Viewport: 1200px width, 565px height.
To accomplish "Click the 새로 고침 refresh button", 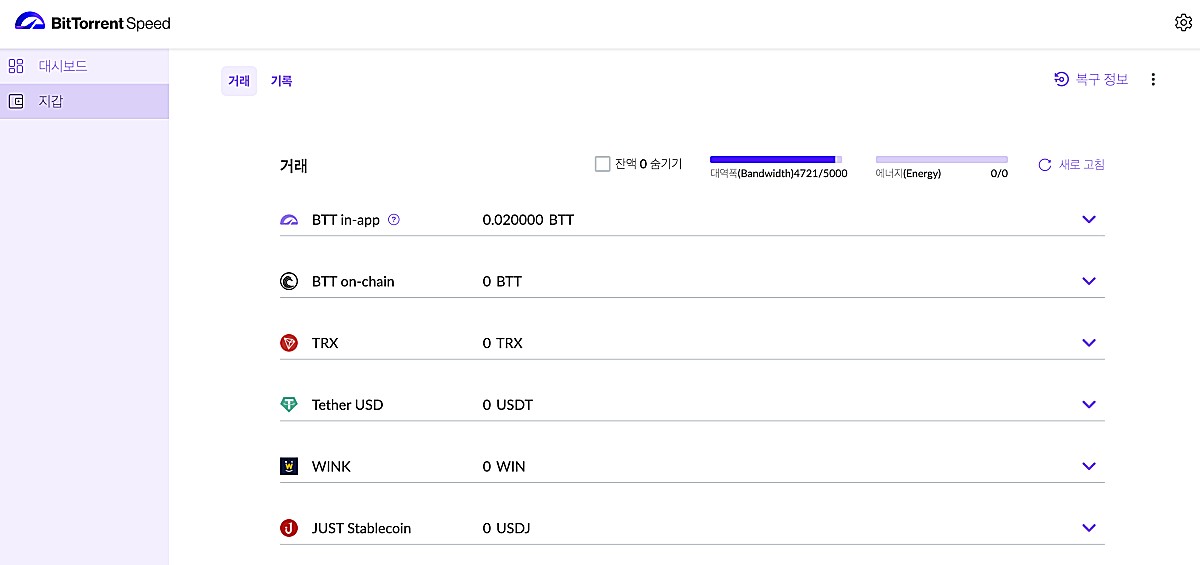I will 1071,165.
